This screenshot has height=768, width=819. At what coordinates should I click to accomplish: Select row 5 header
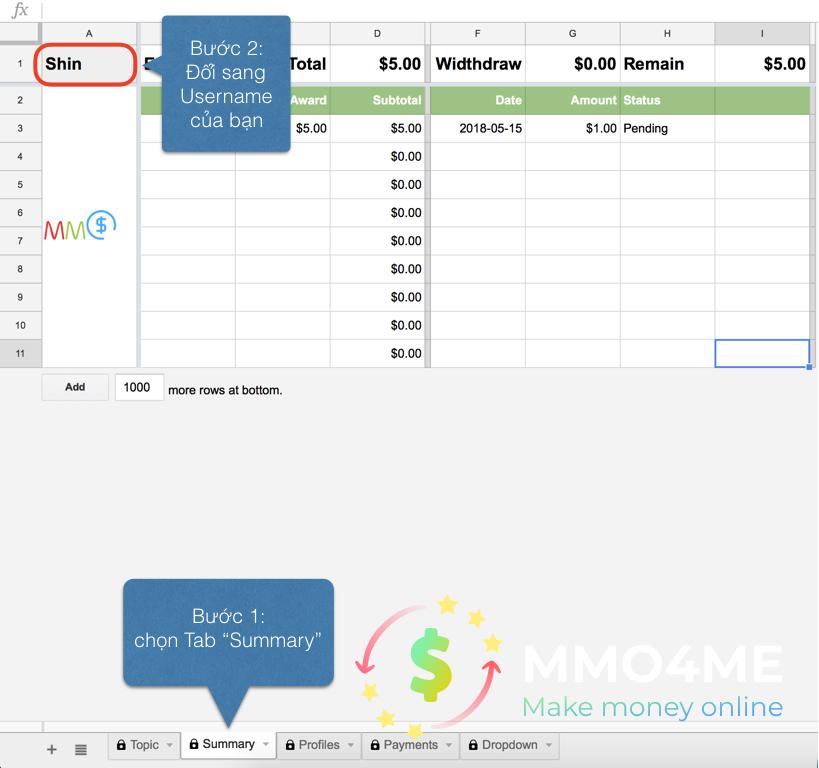pyautogui.click(x=20, y=184)
